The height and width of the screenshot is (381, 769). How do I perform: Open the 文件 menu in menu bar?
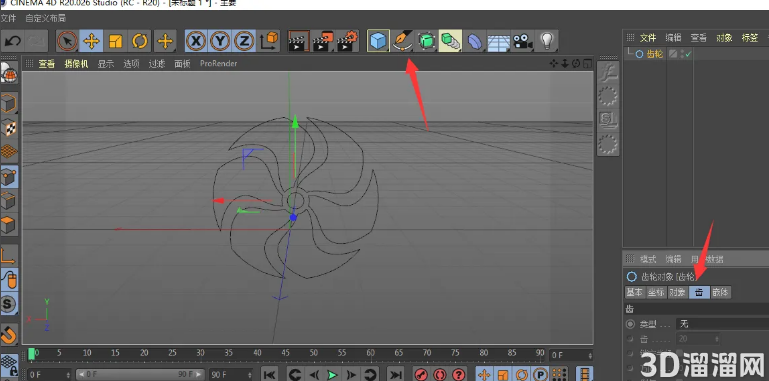pos(8,18)
